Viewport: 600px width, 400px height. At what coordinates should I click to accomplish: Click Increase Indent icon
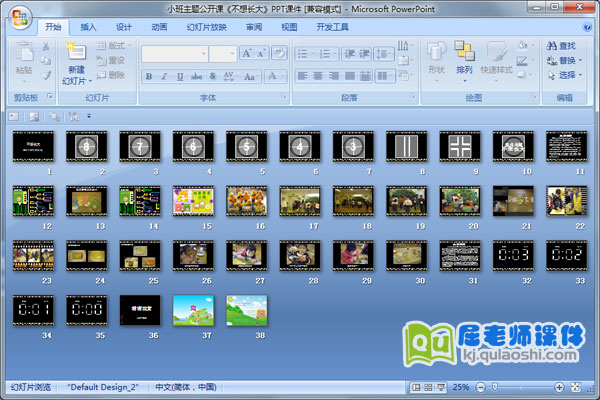click(x=364, y=54)
